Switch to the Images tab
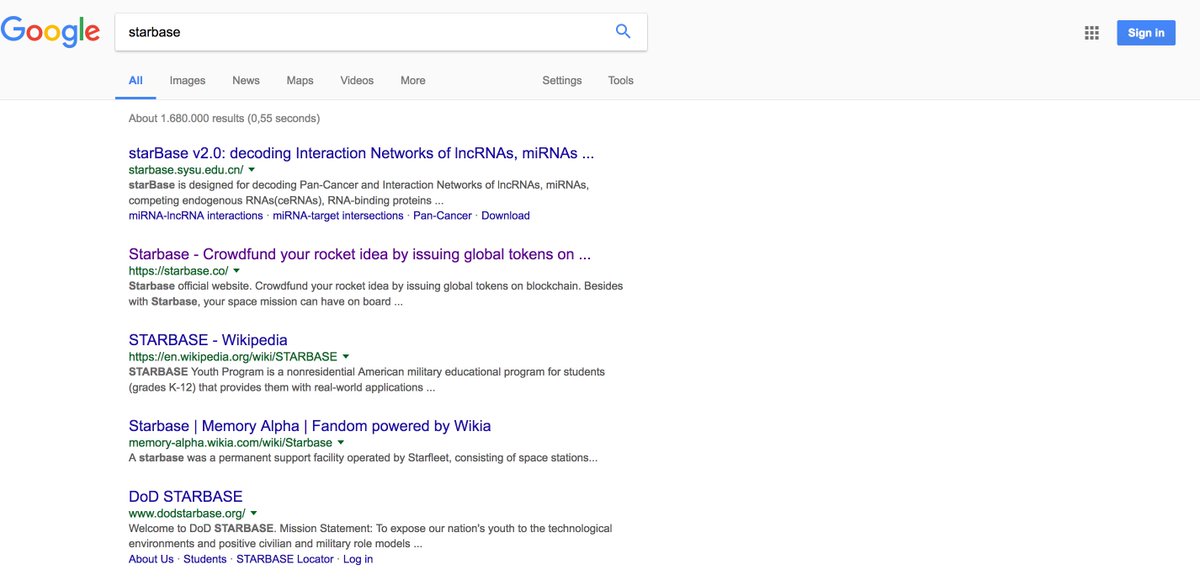Image resolution: width=1200 pixels, height=586 pixels. (x=188, y=81)
